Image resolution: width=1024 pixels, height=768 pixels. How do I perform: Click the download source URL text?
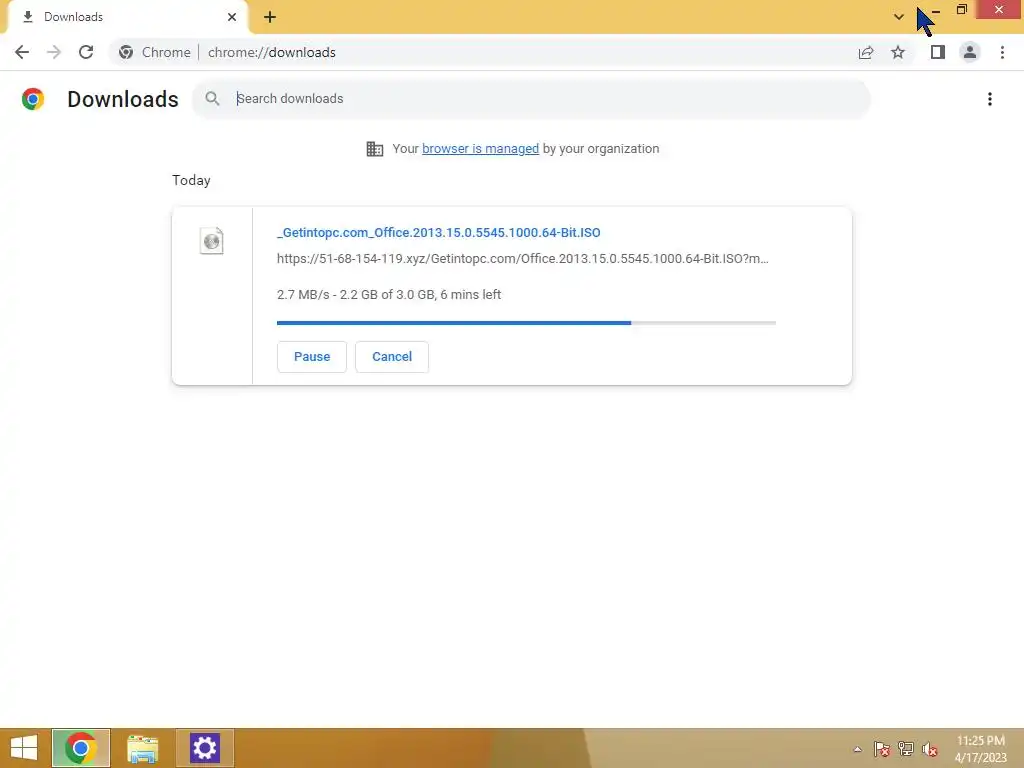pyautogui.click(x=522, y=259)
